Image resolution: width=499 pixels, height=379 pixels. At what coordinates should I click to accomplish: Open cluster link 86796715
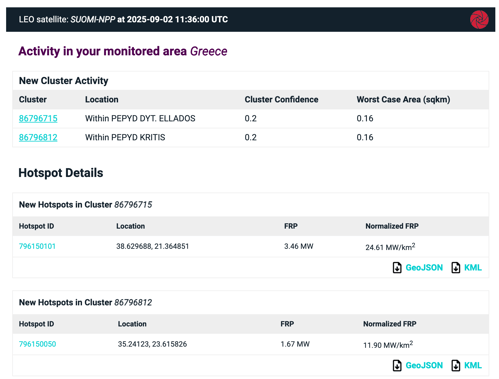(38, 118)
